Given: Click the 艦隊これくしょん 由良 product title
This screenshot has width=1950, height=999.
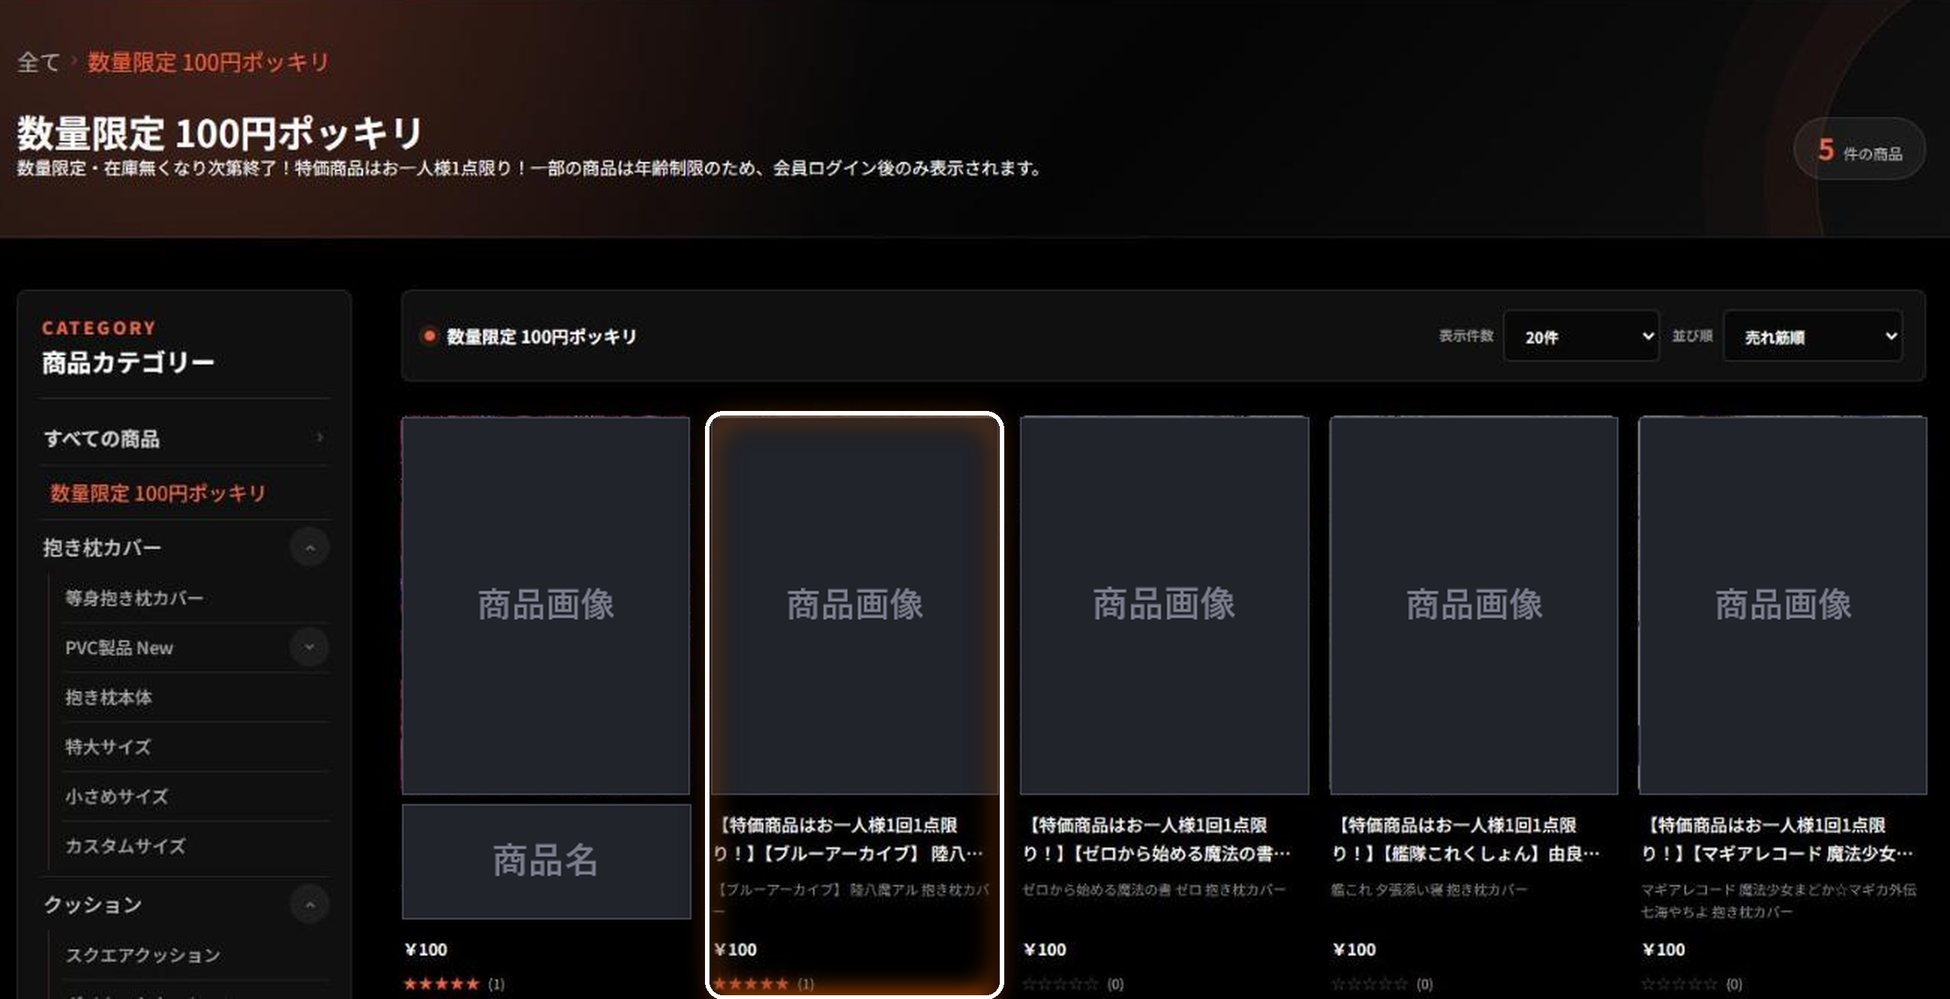Looking at the screenshot, I should coord(1466,839).
